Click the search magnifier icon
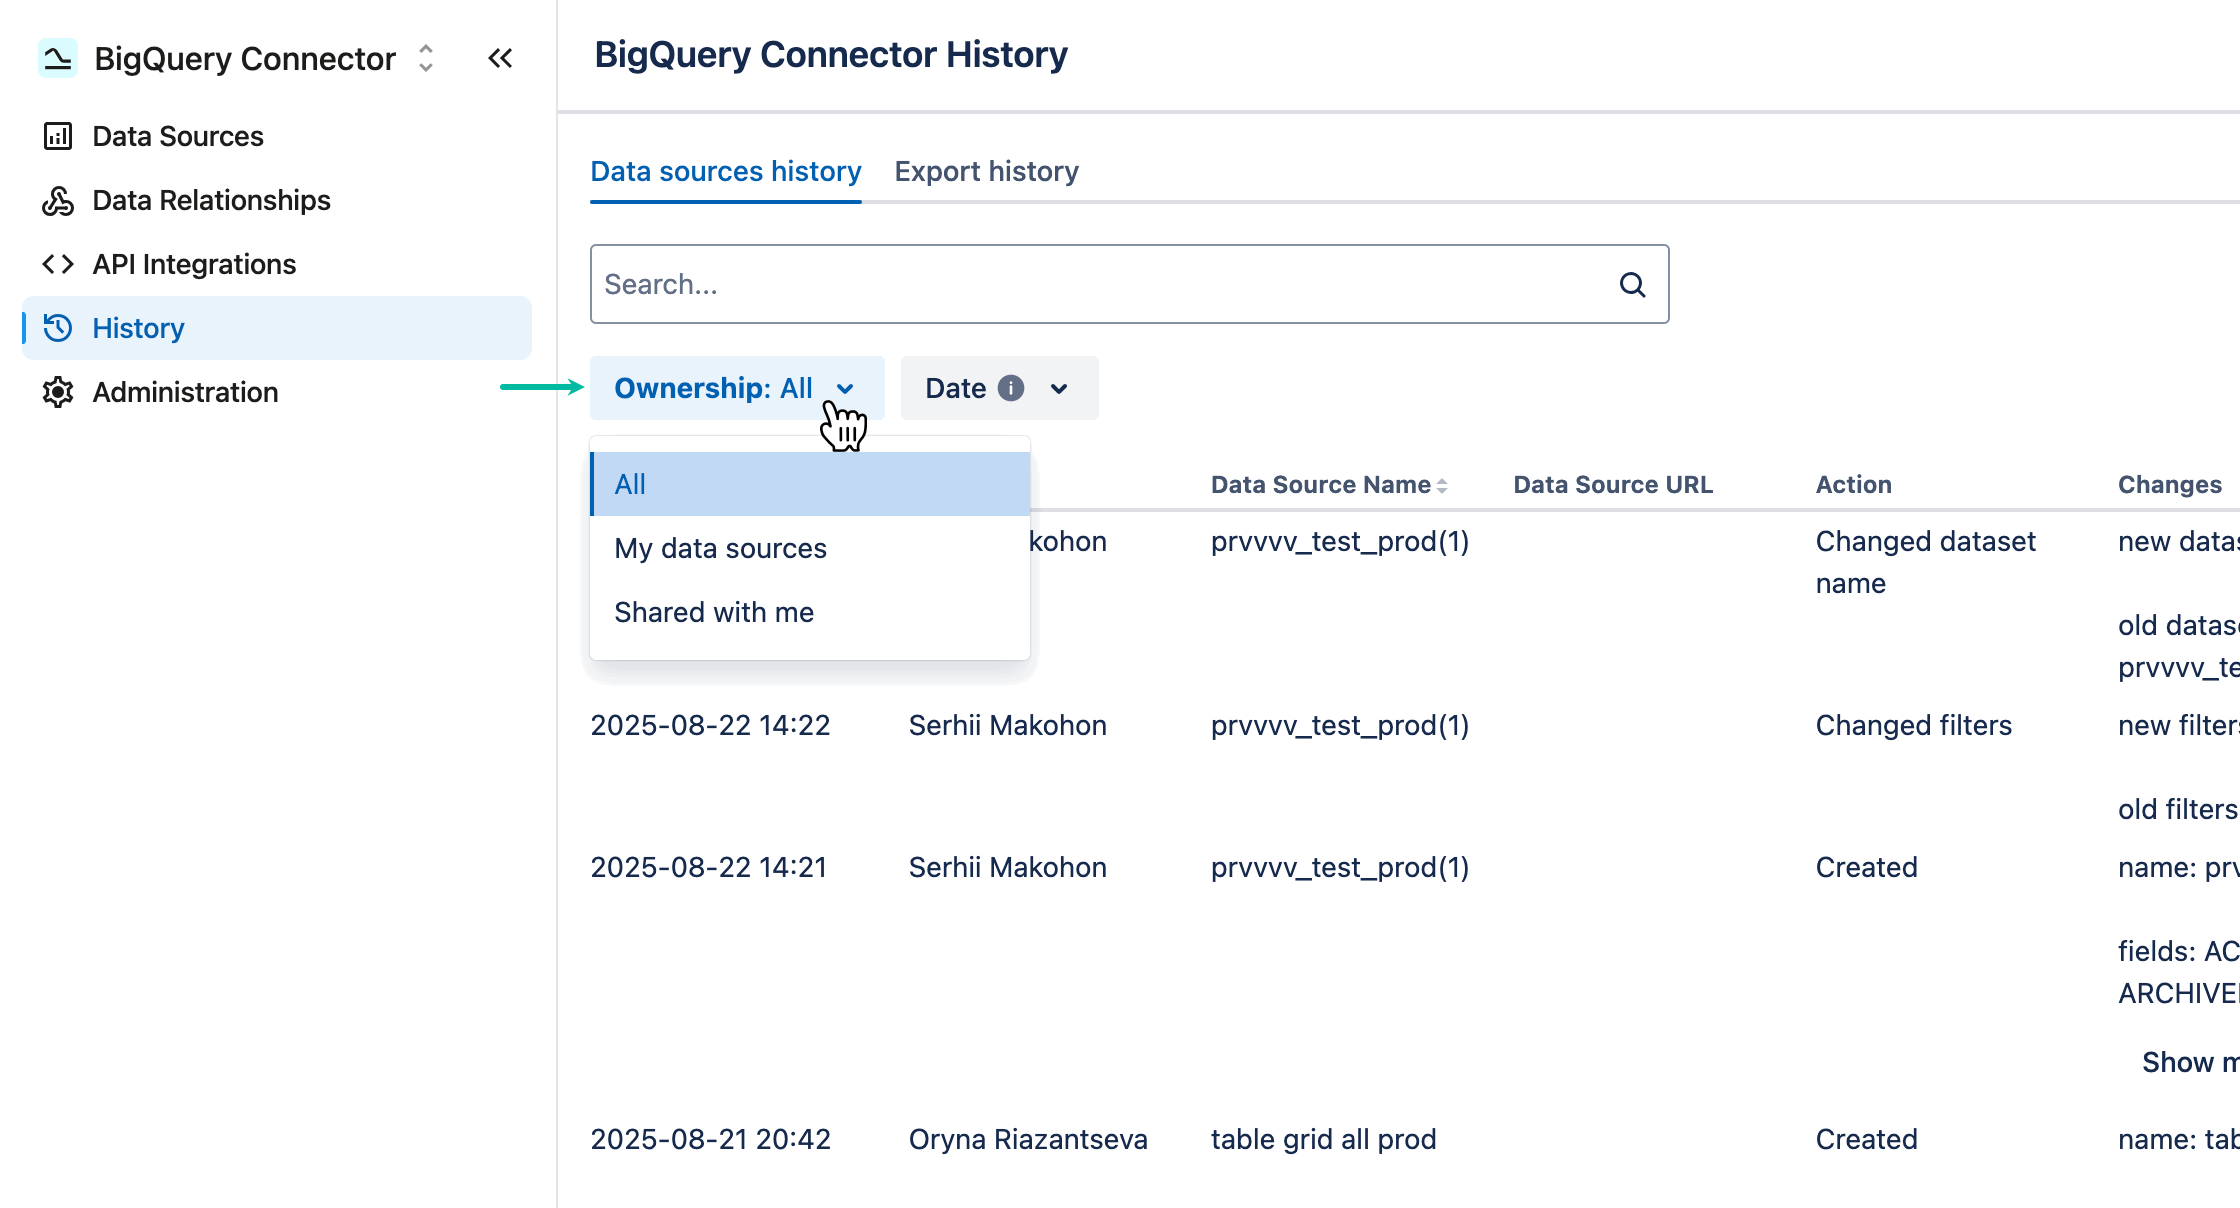The height and width of the screenshot is (1208, 2240). point(1632,284)
